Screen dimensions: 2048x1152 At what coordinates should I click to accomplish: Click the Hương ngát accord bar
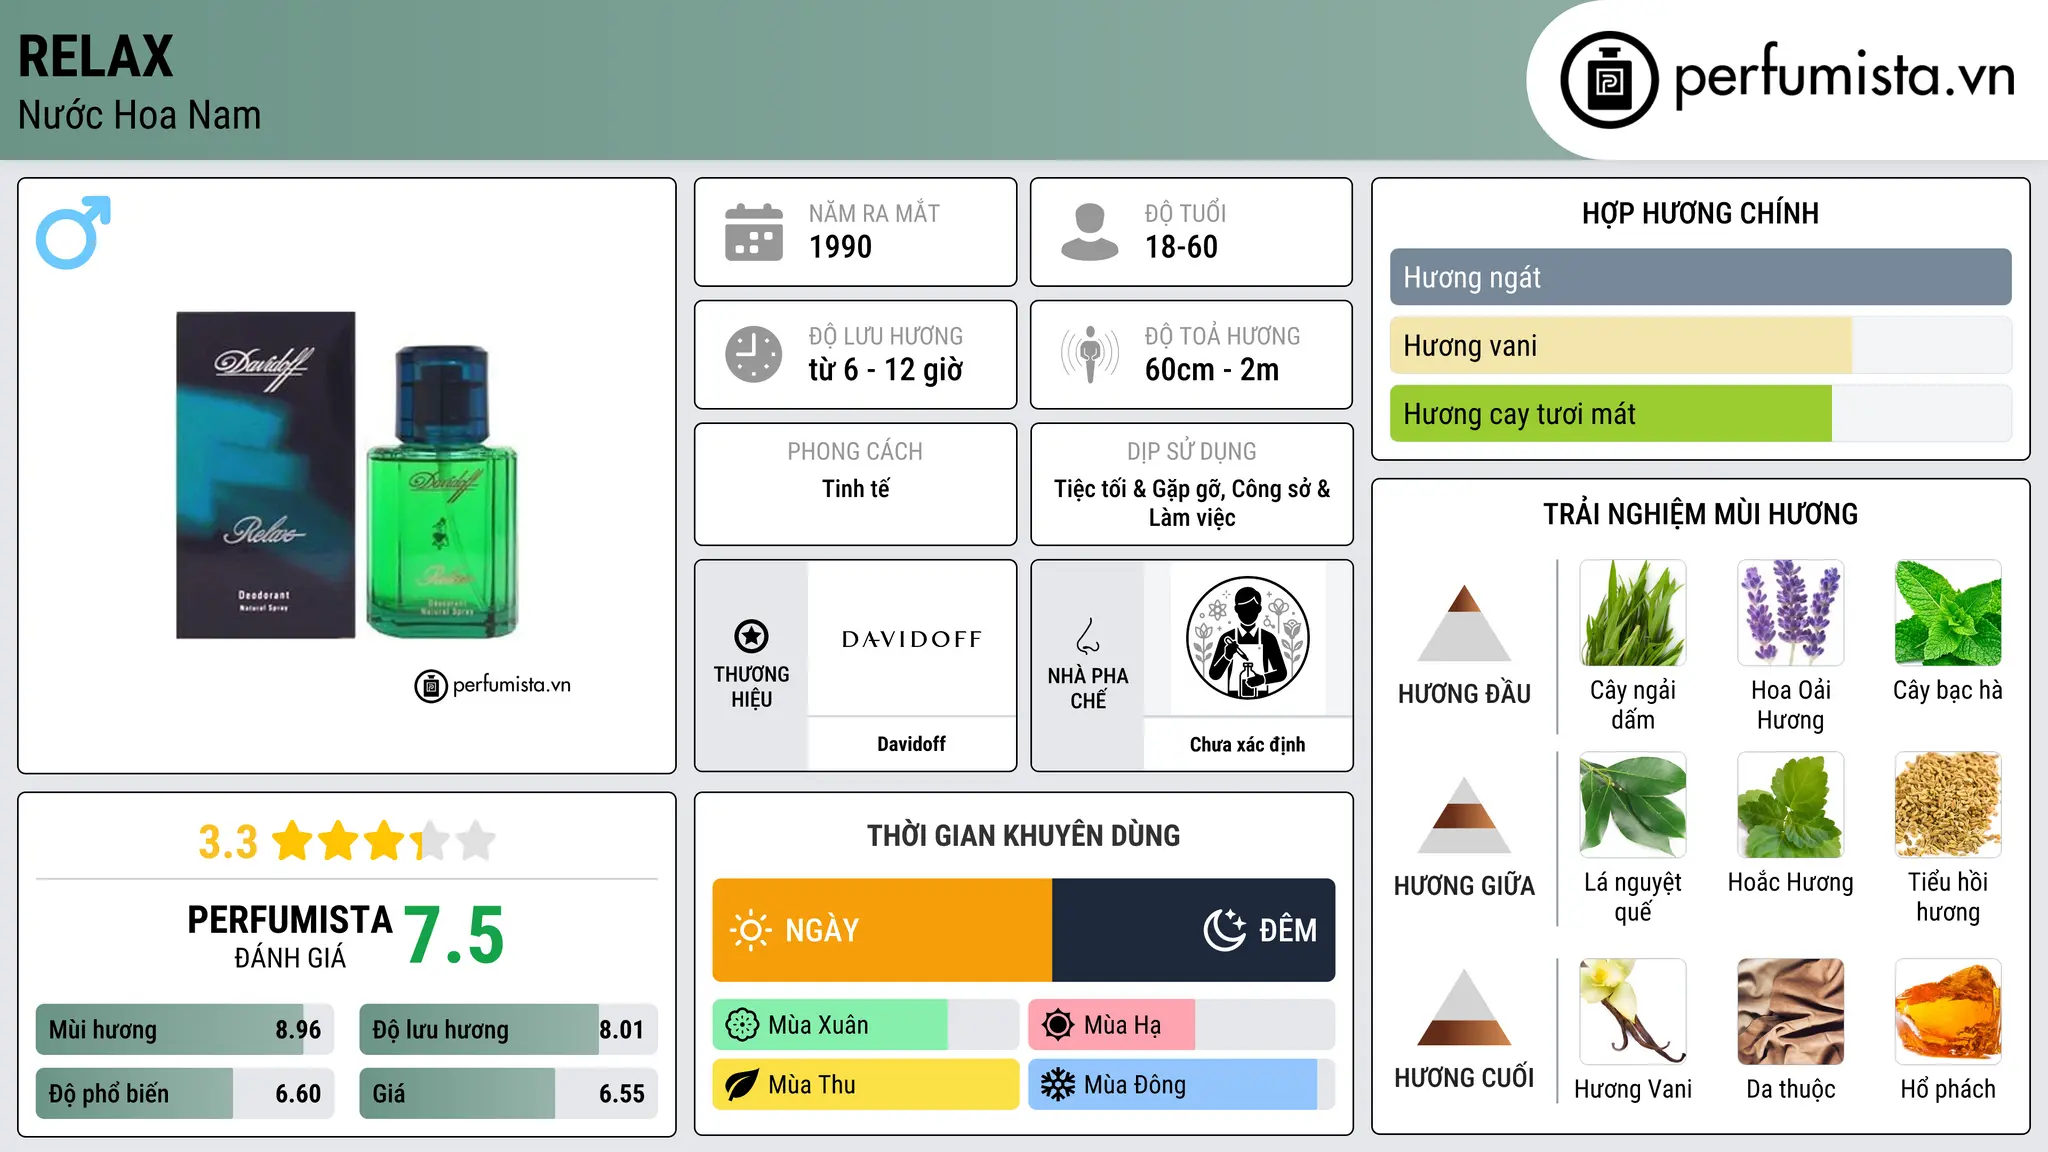pyautogui.click(x=1700, y=277)
